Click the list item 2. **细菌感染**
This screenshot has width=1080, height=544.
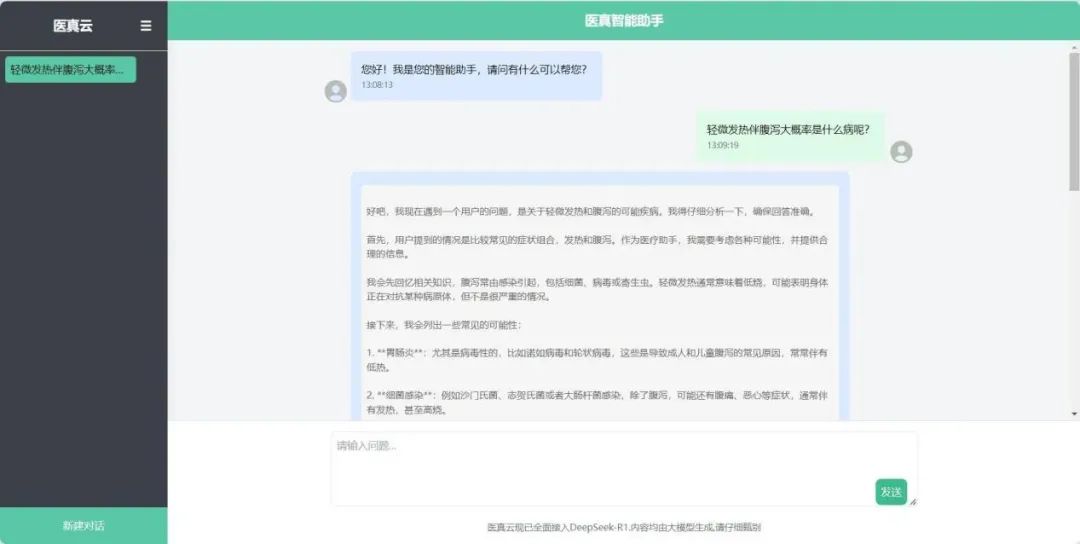[597, 402]
